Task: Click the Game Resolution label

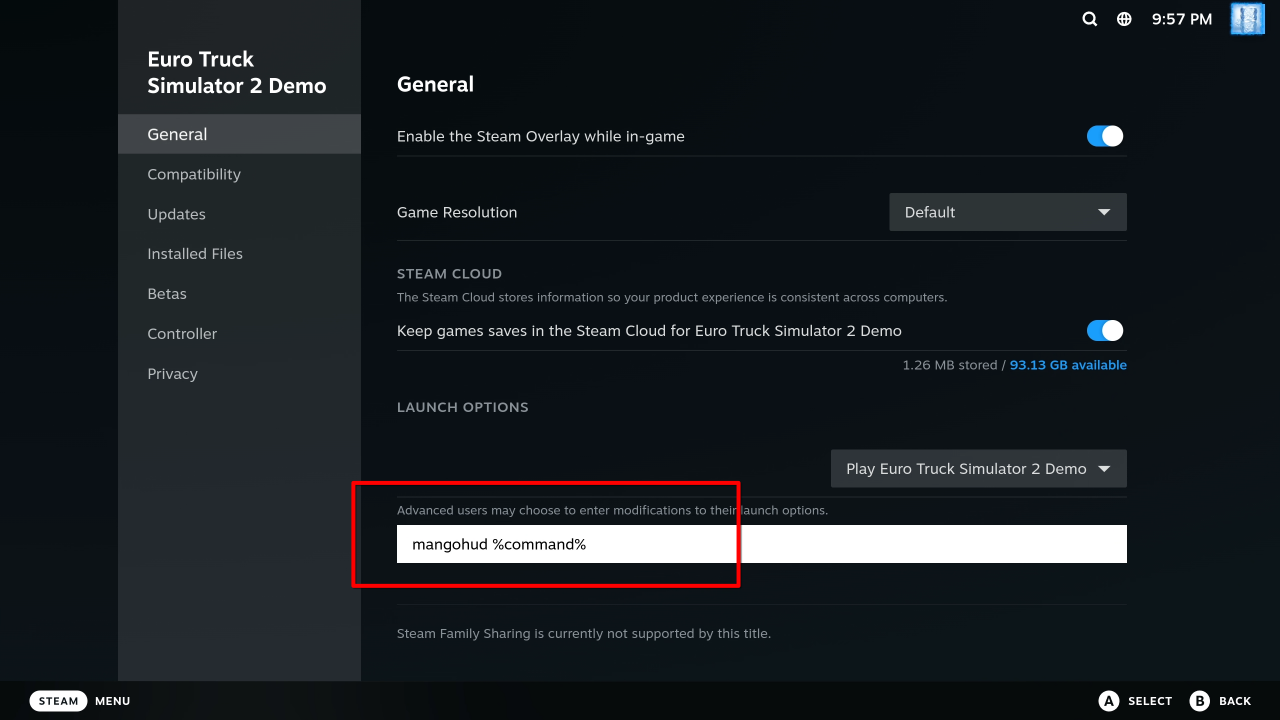Action: [x=457, y=212]
